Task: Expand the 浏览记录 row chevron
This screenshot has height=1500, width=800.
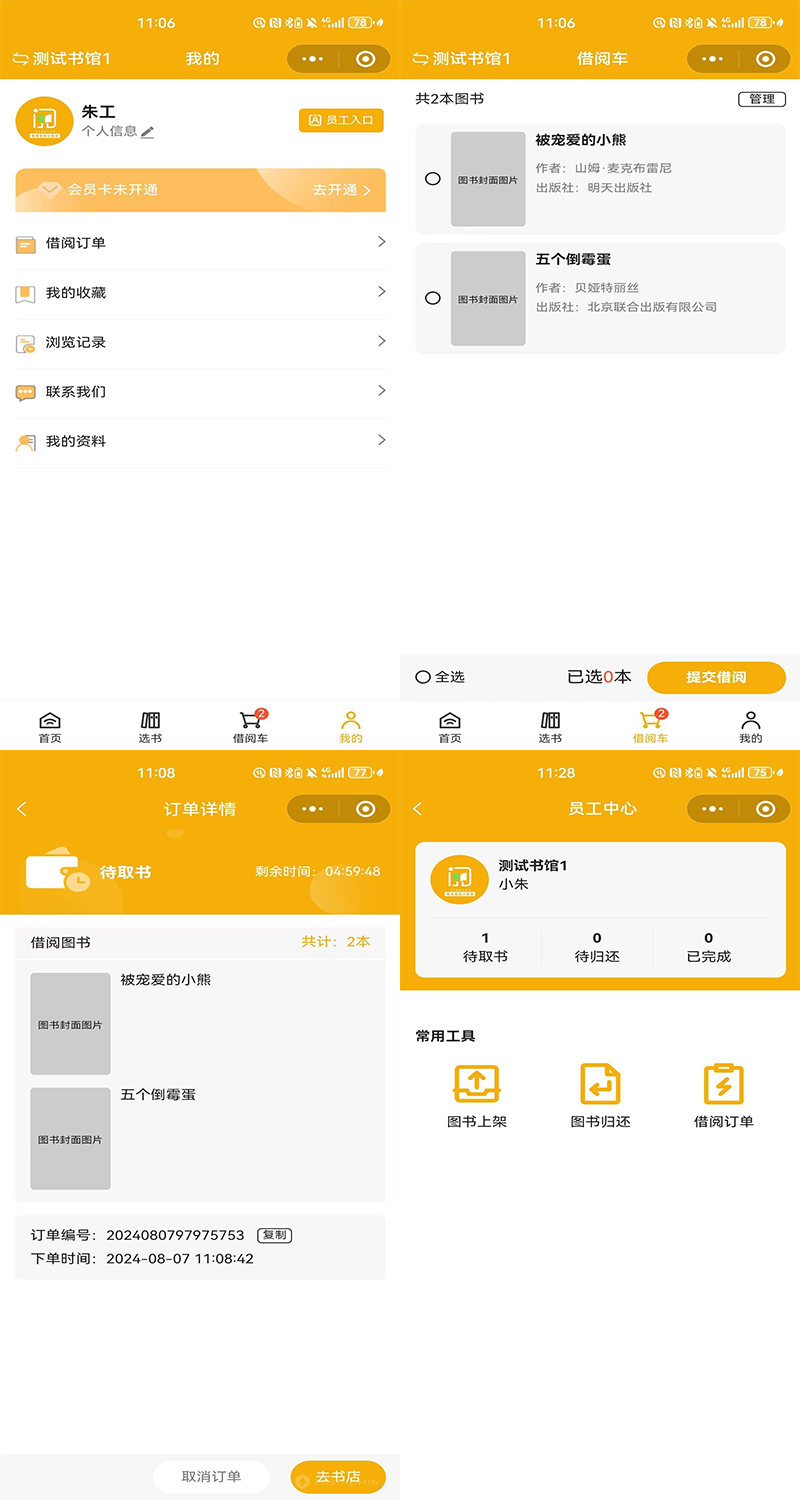Action: pyautogui.click(x=381, y=341)
